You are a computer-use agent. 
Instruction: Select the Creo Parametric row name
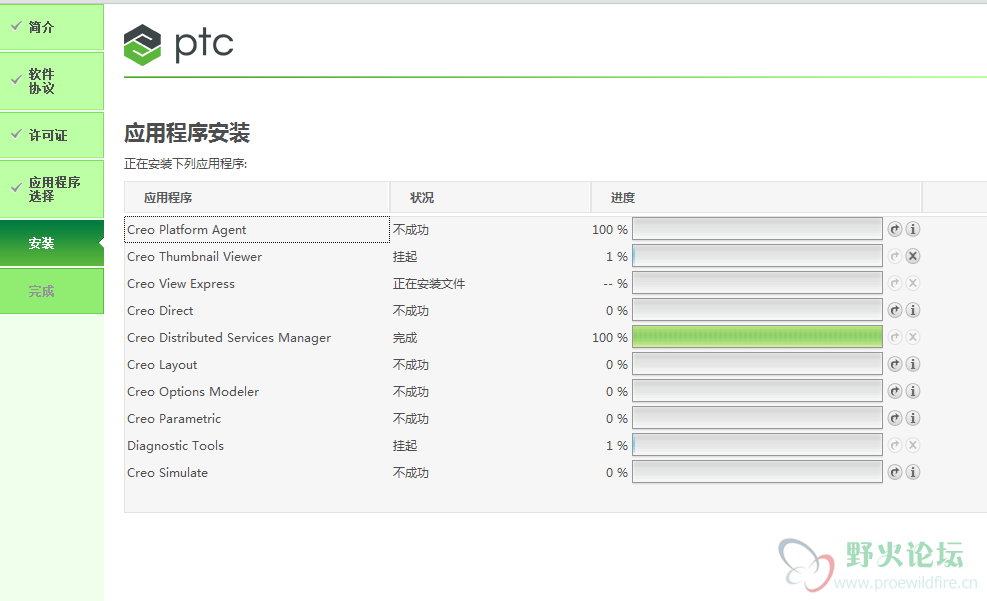pyautogui.click(x=174, y=419)
